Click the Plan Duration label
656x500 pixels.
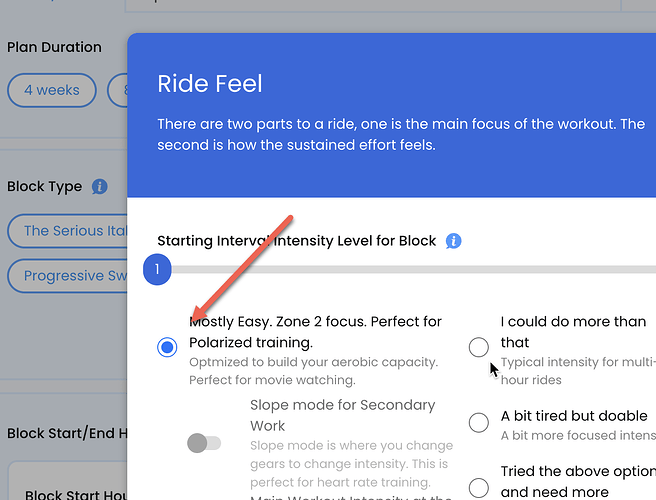point(54,47)
